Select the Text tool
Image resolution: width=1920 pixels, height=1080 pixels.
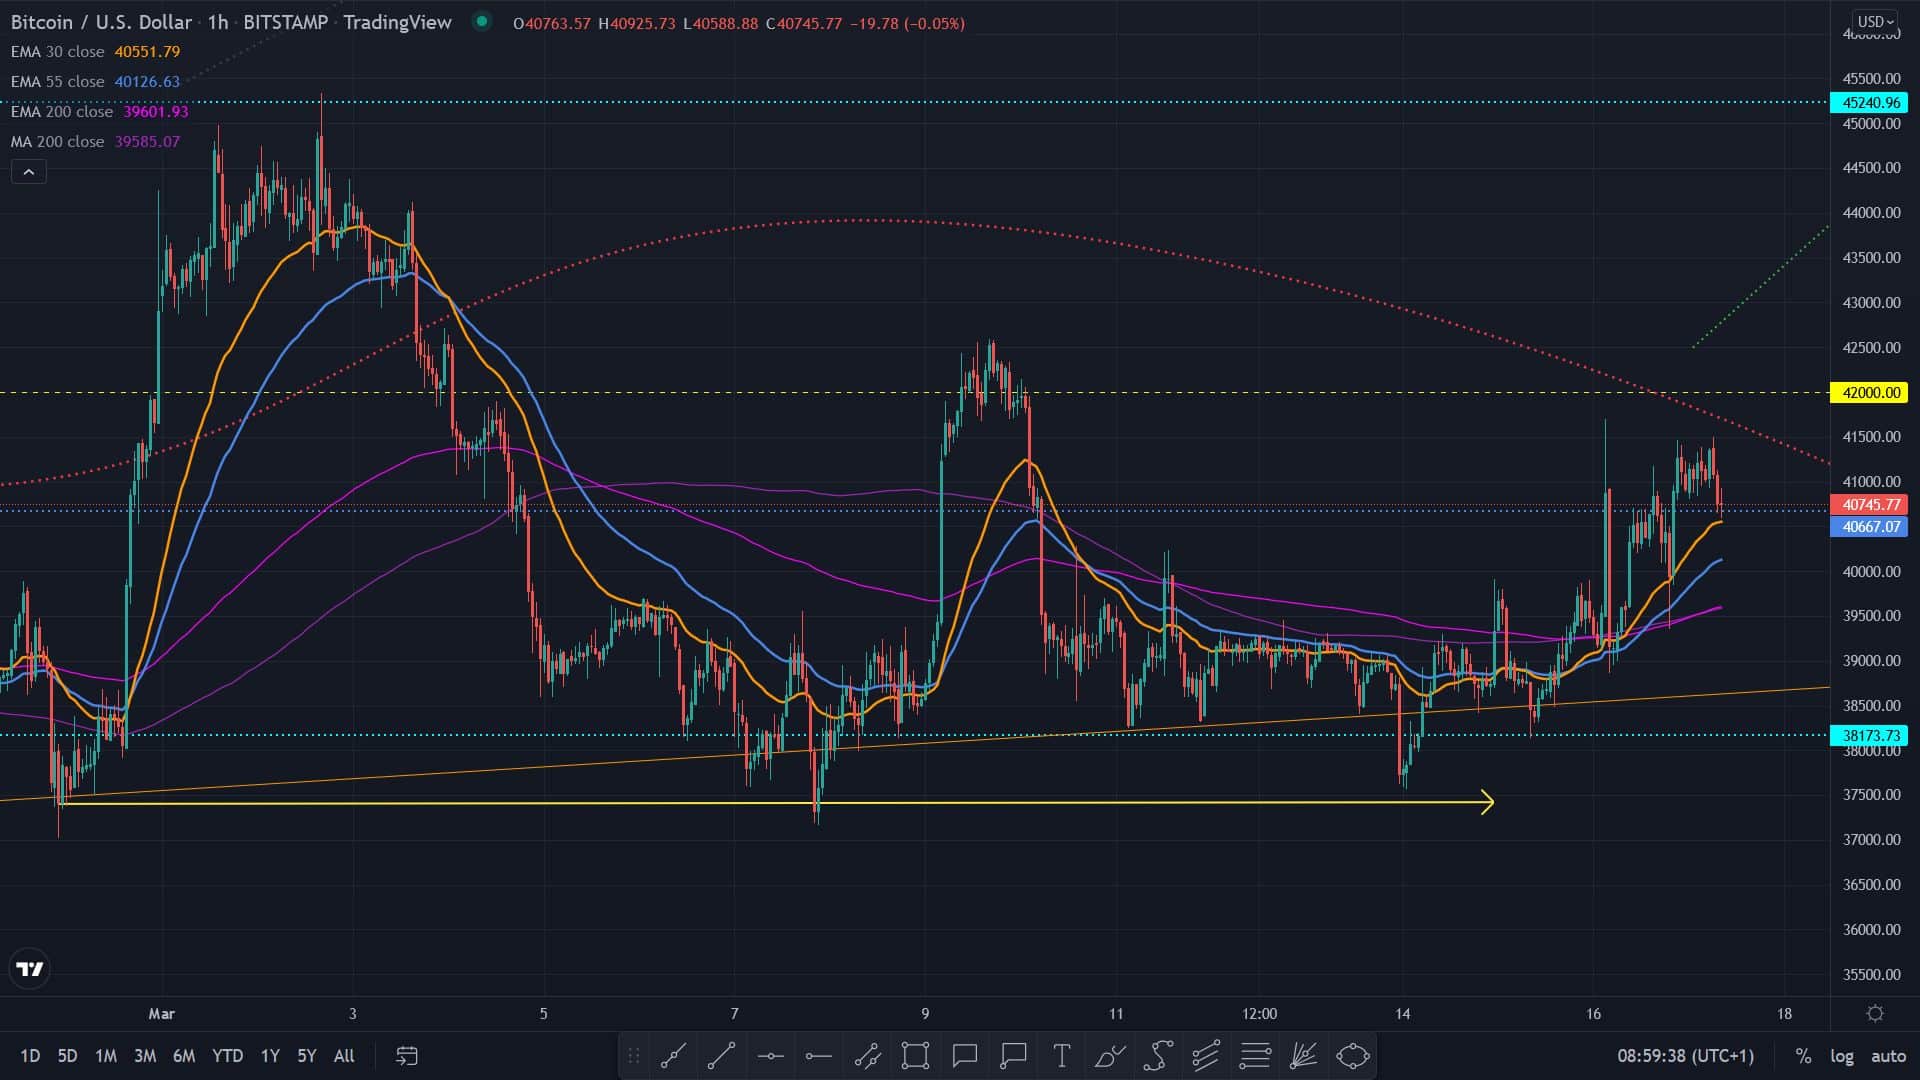point(1061,1055)
